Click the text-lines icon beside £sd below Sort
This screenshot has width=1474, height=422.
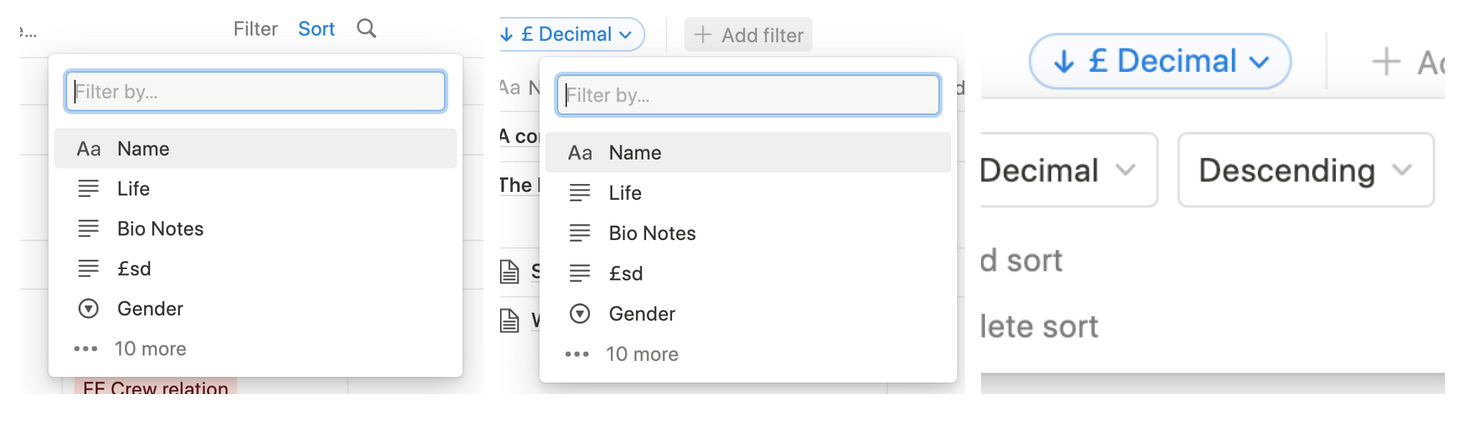point(89,269)
